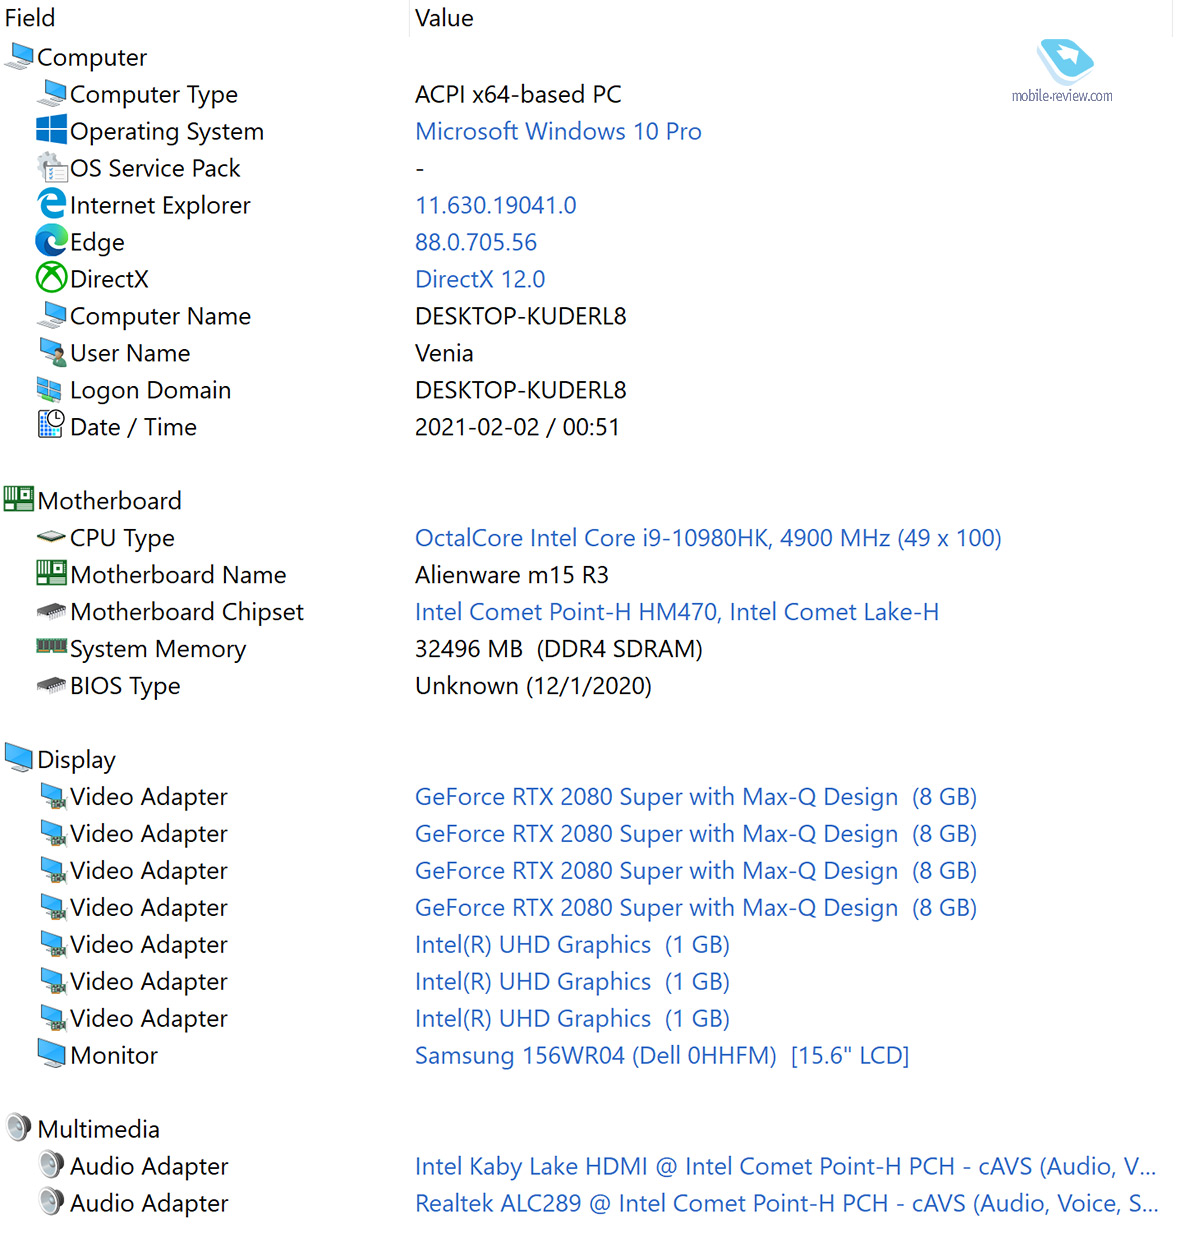Screen dimensions: 1200x1242
Task: Click the Computer Name row icon
Action: tap(52, 315)
